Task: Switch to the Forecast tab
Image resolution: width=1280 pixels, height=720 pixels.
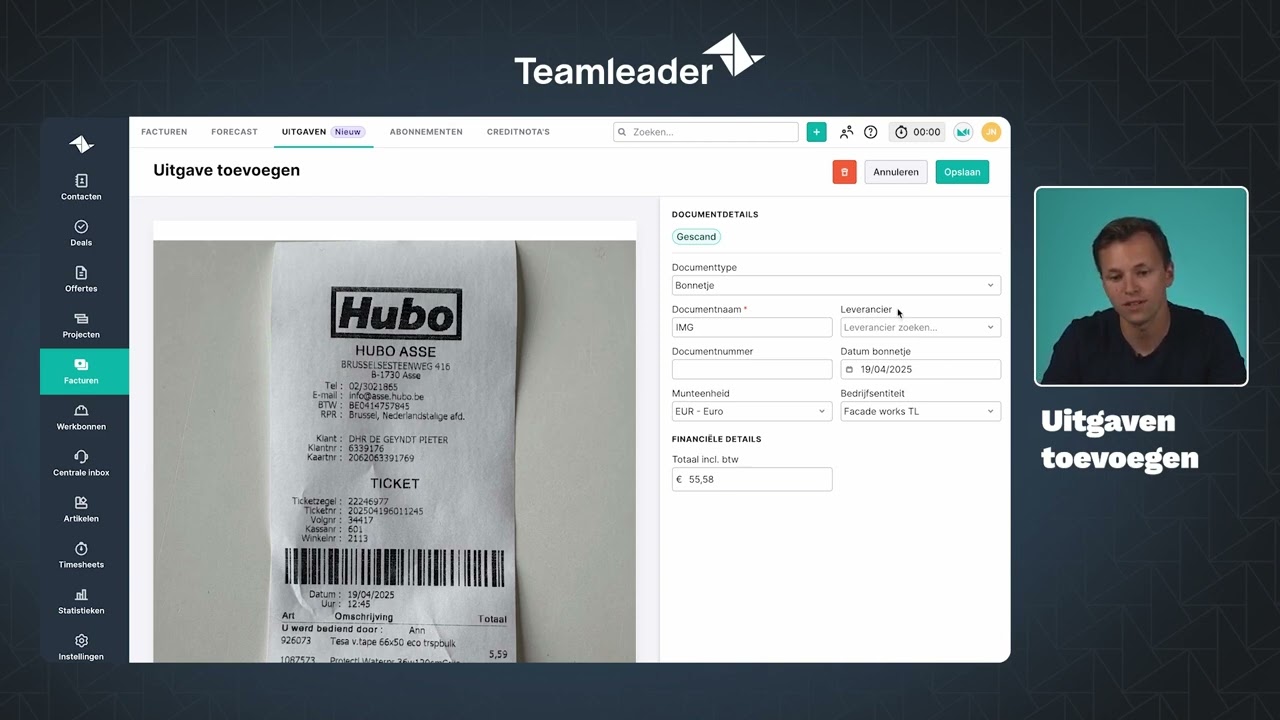Action: 234,132
